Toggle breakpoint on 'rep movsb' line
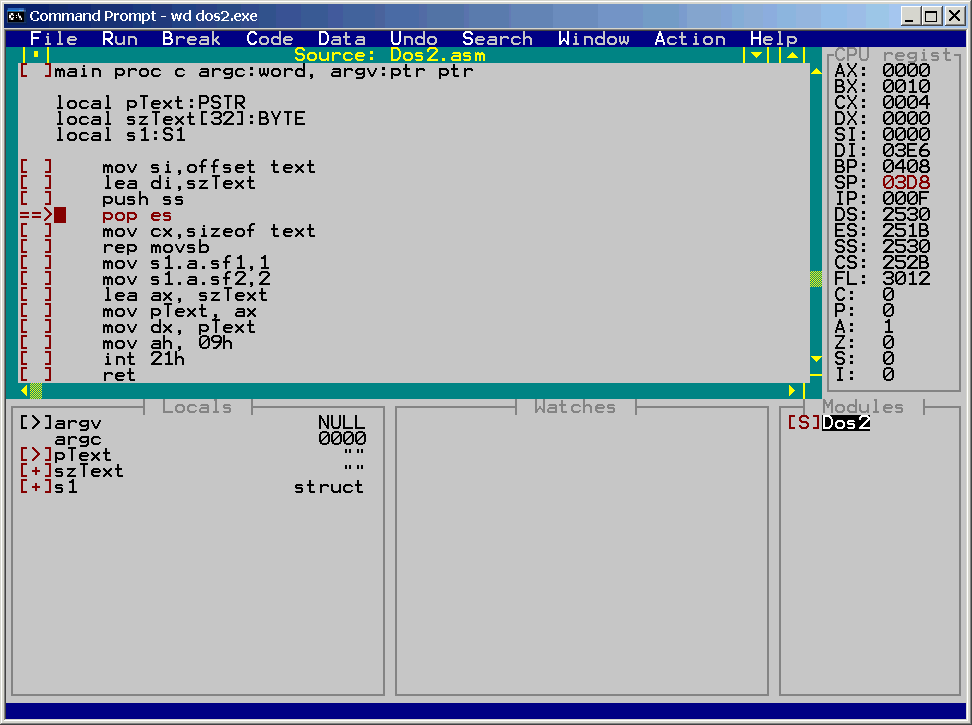The width and height of the screenshot is (972, 725). point(35,247)
